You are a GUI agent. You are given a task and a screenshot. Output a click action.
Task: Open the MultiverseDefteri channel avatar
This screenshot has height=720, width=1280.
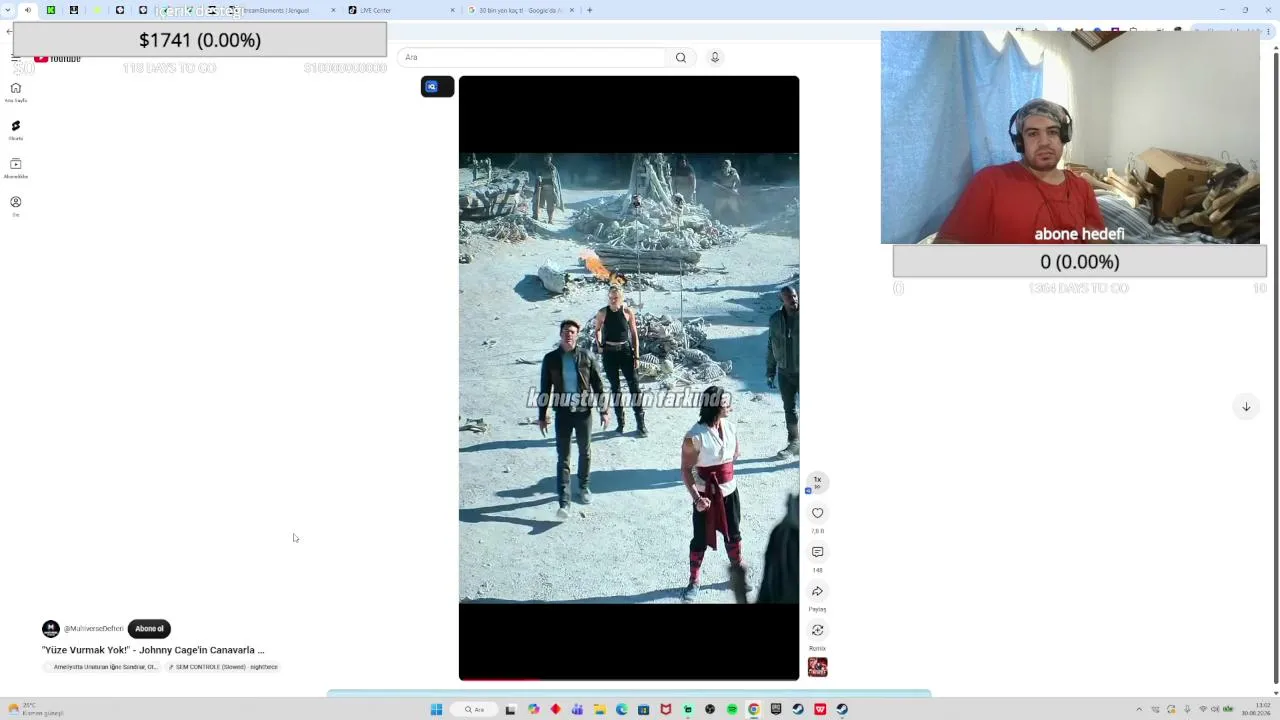(51, 628)
